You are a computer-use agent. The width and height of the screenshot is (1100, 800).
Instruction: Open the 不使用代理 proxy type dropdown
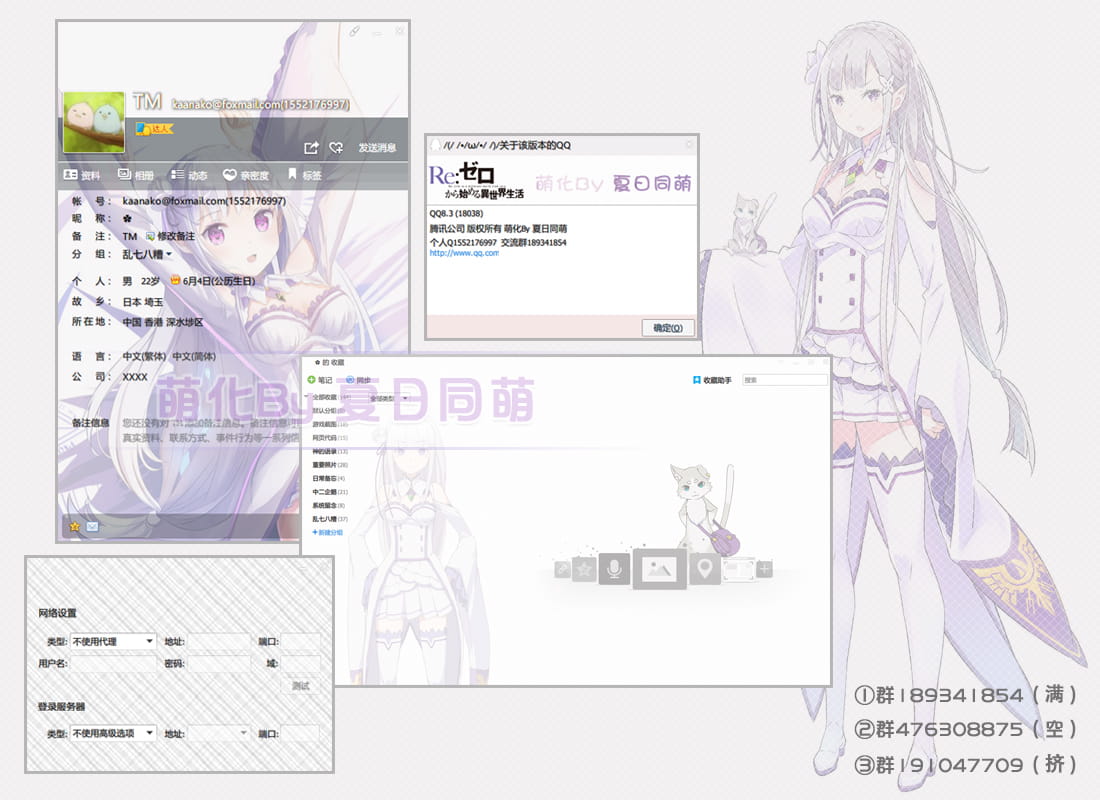[x=113, y=641]
